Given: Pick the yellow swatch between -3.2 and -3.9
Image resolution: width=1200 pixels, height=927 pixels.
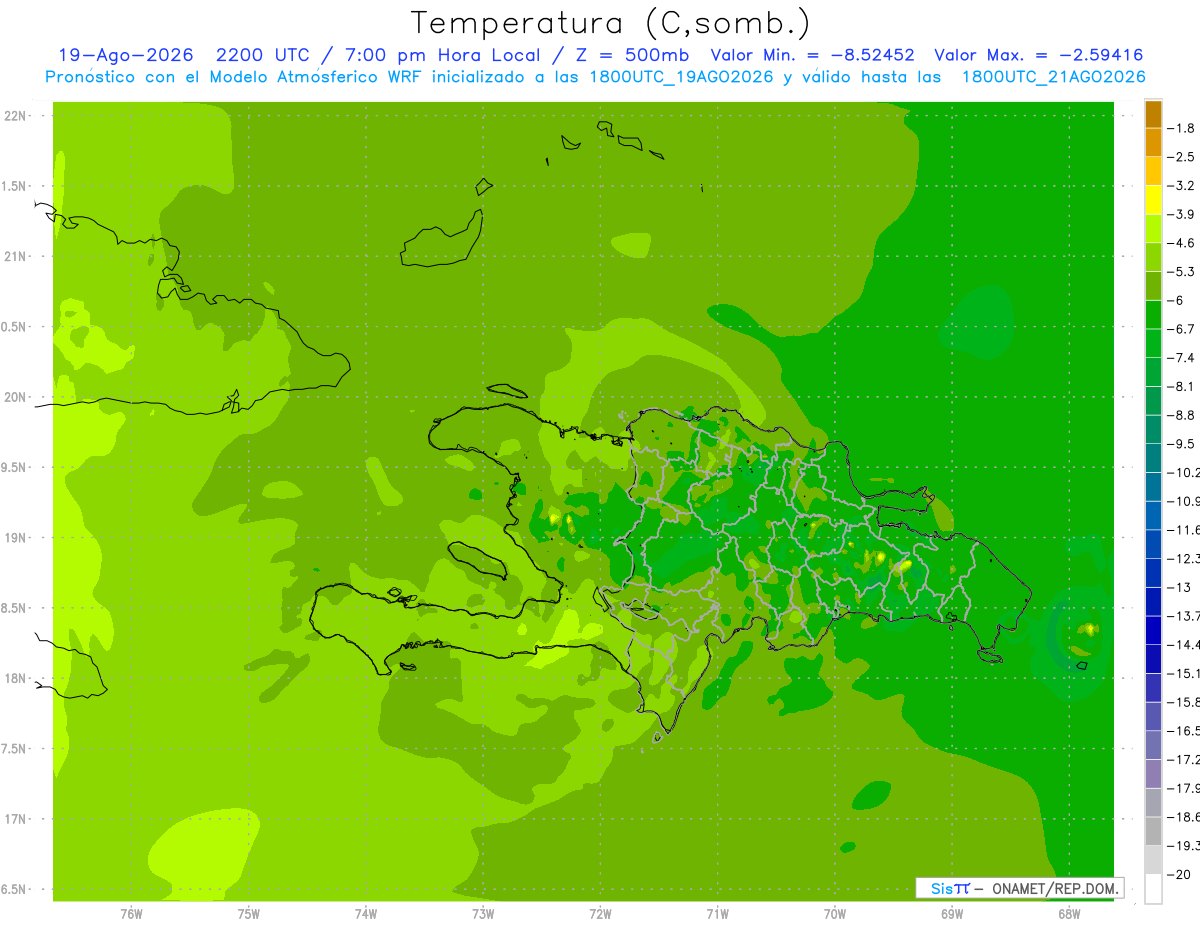Looking at the screenshot, I should click(x=1153, y=200).
